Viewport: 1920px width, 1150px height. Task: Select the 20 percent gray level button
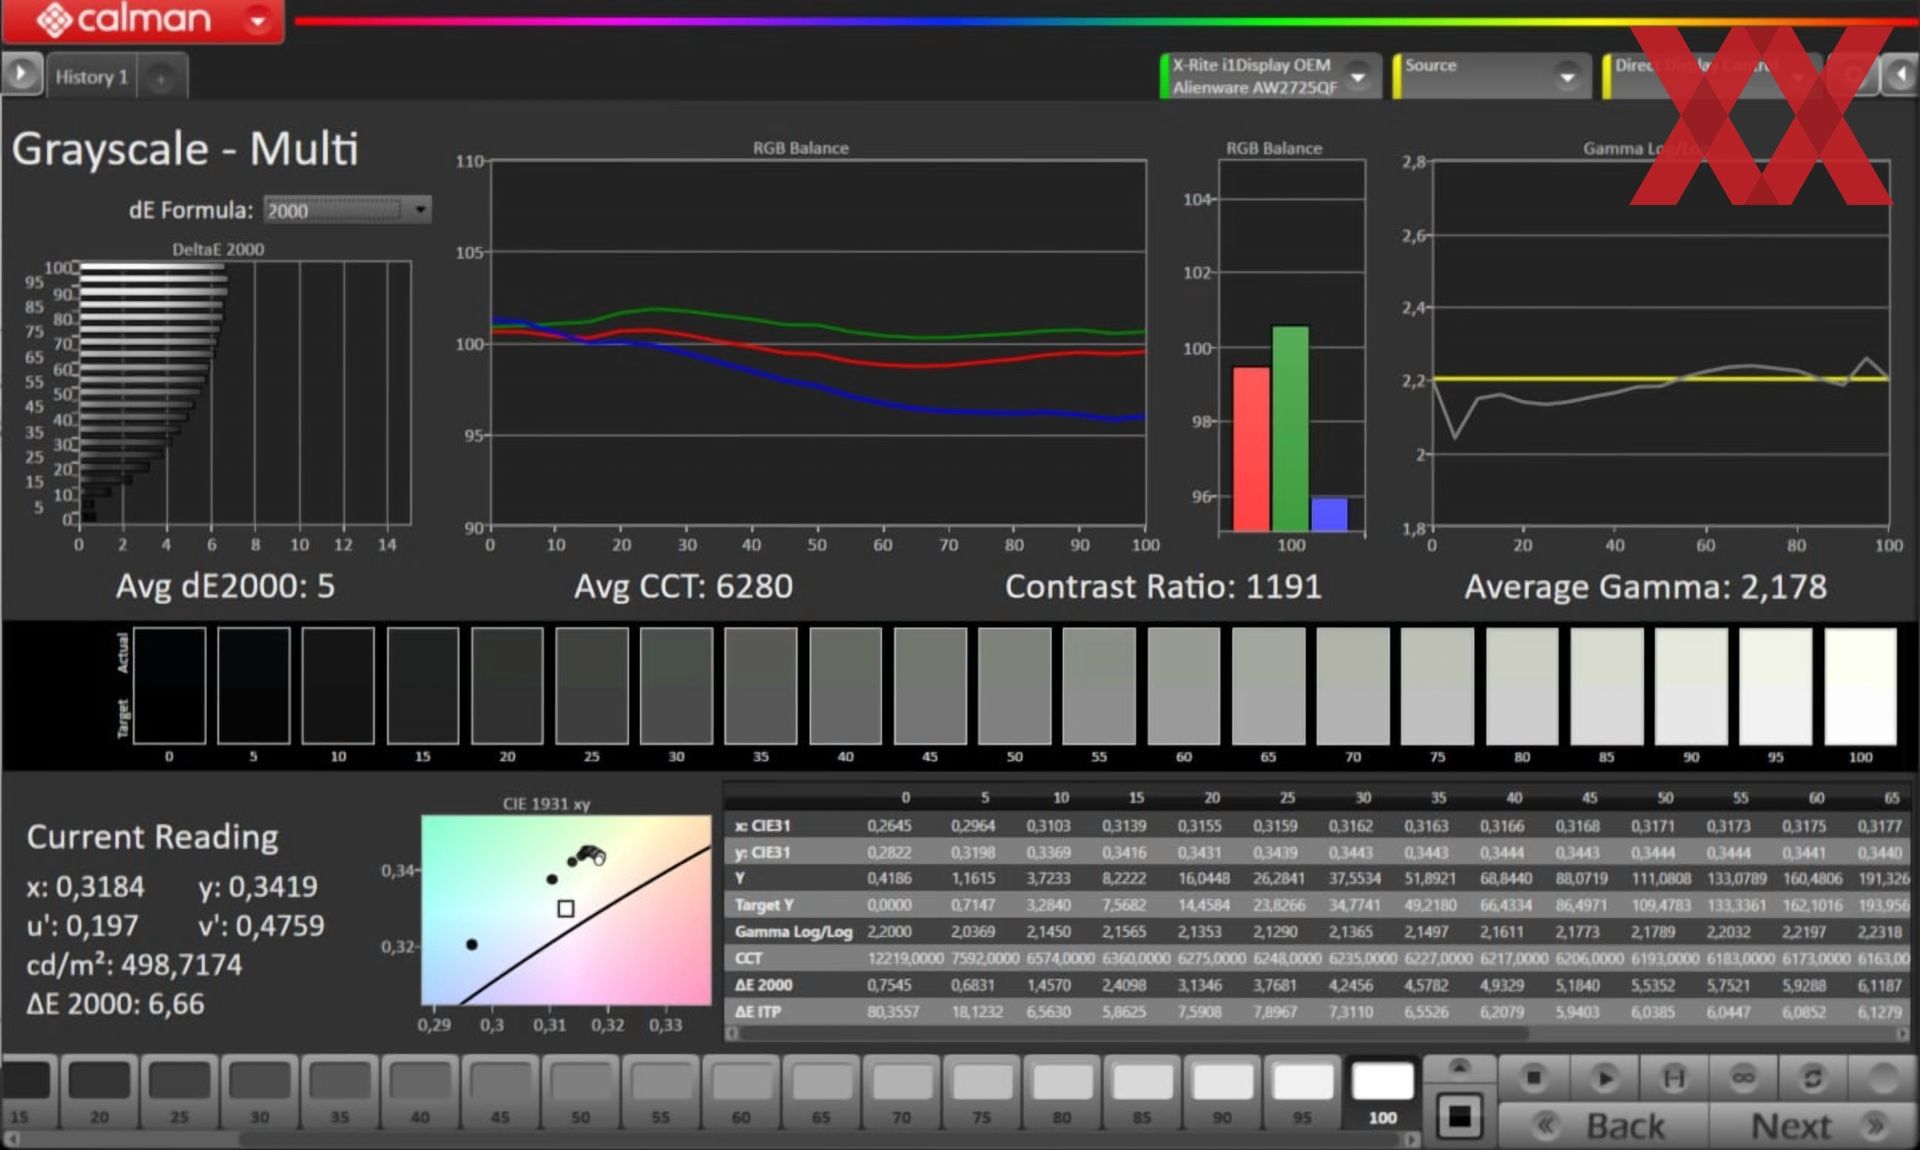coord(99,1093)
